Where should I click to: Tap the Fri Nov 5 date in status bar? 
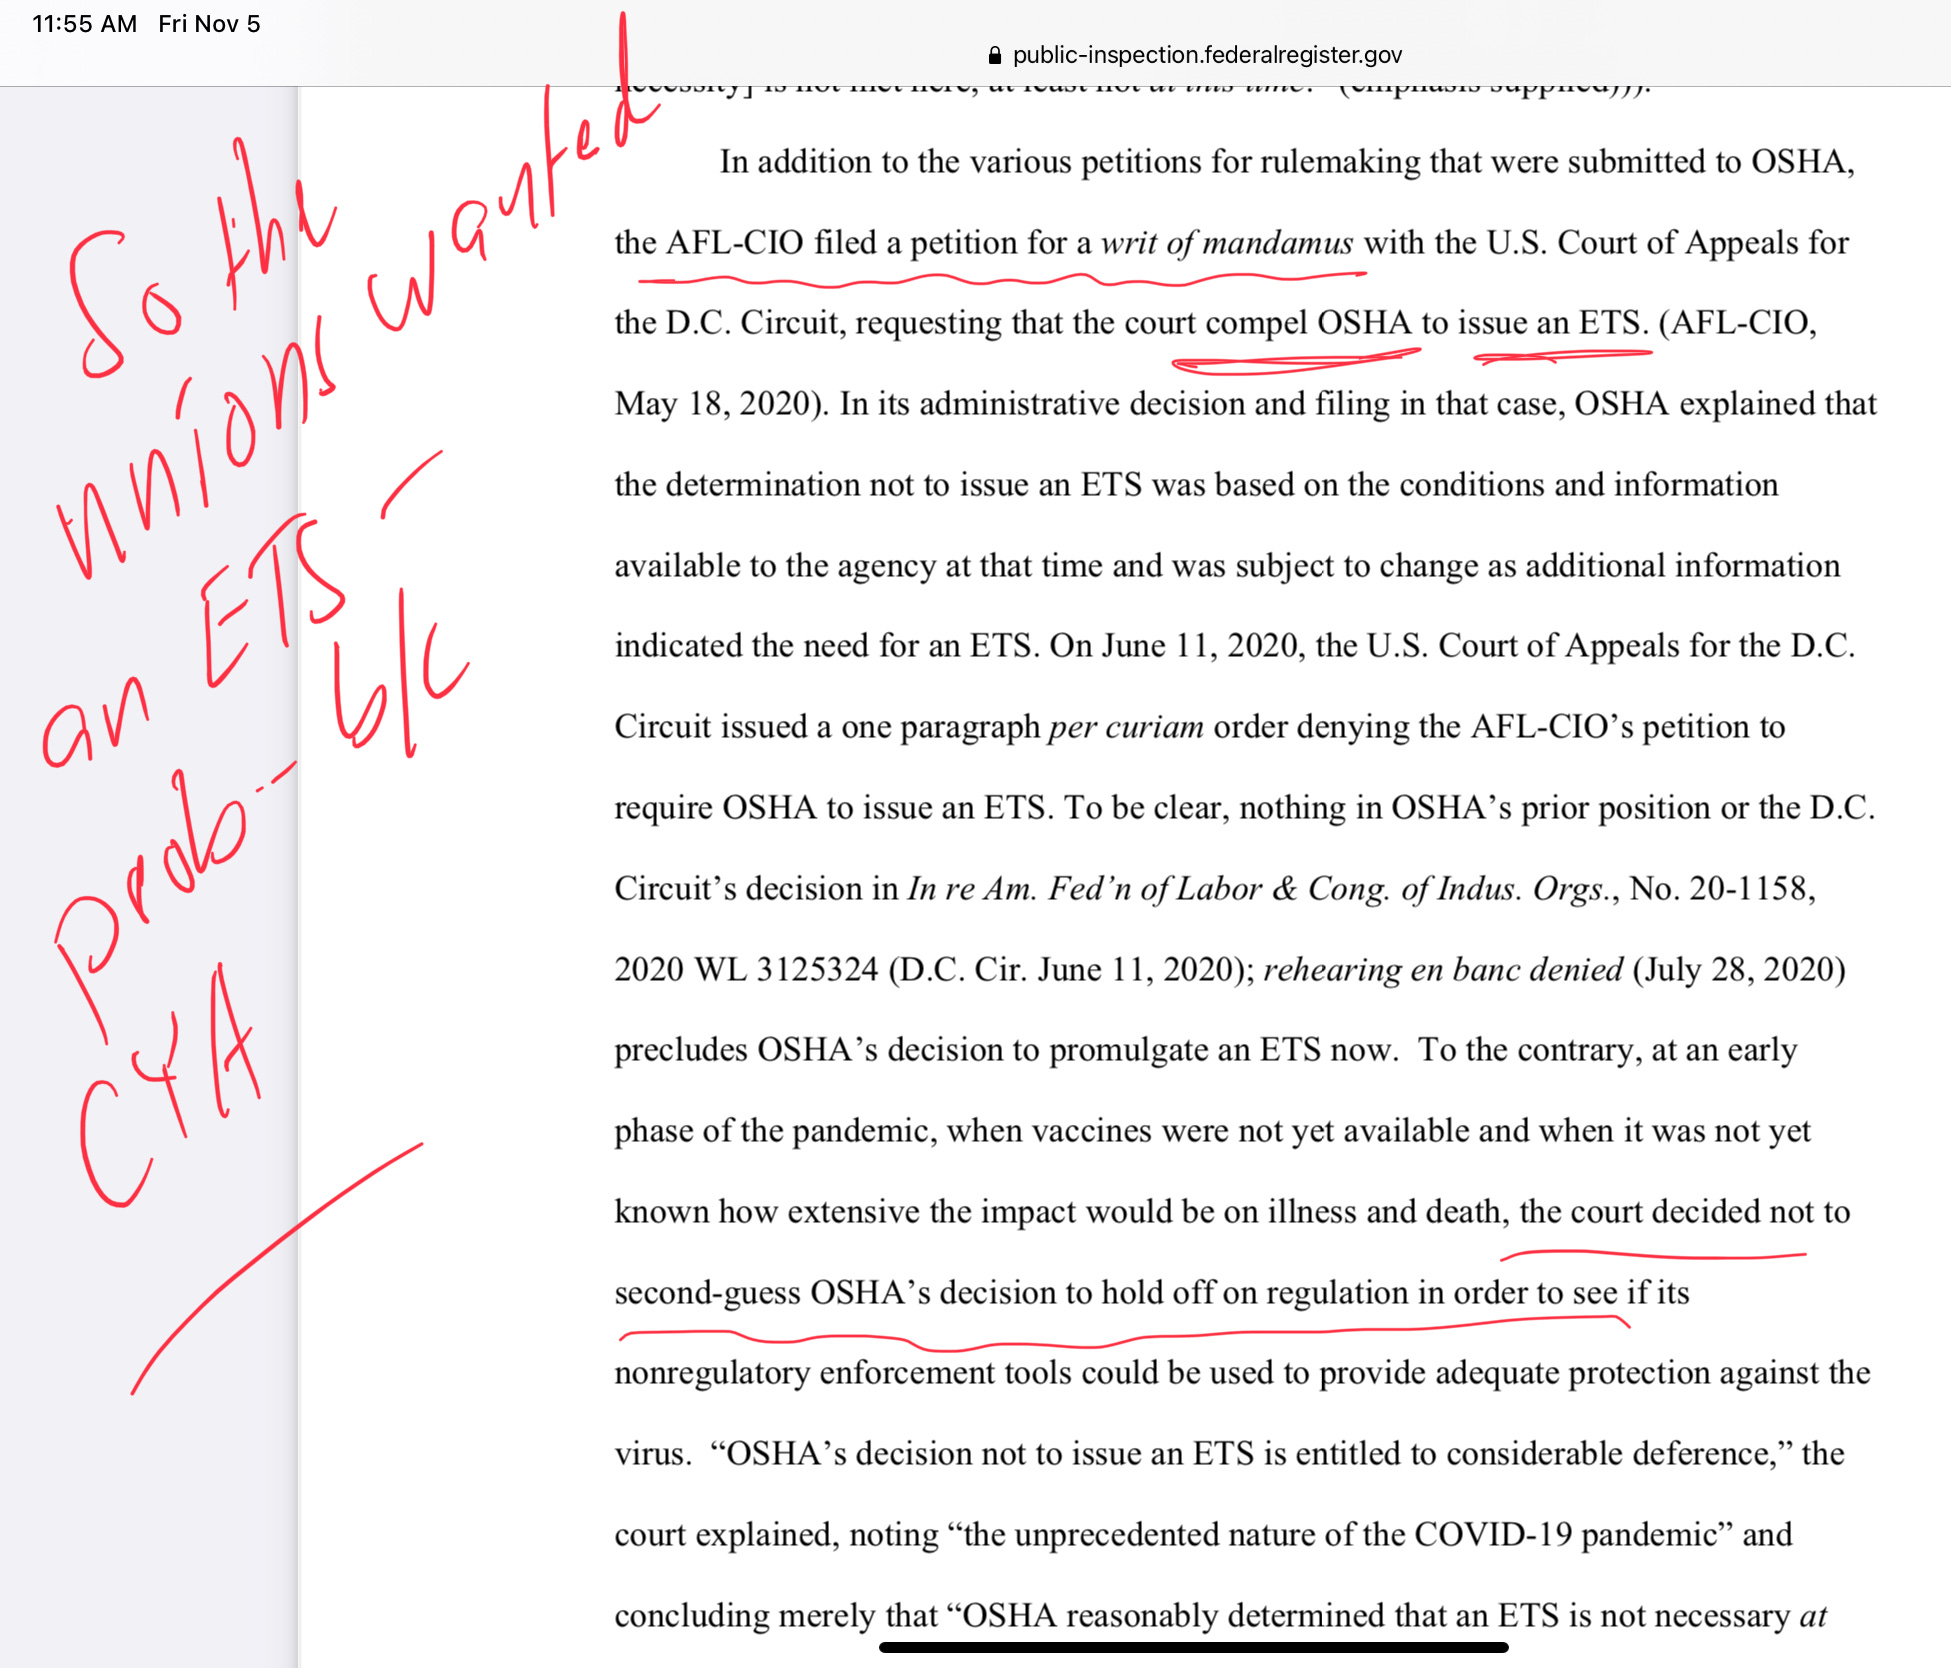(x=209, y=24)
